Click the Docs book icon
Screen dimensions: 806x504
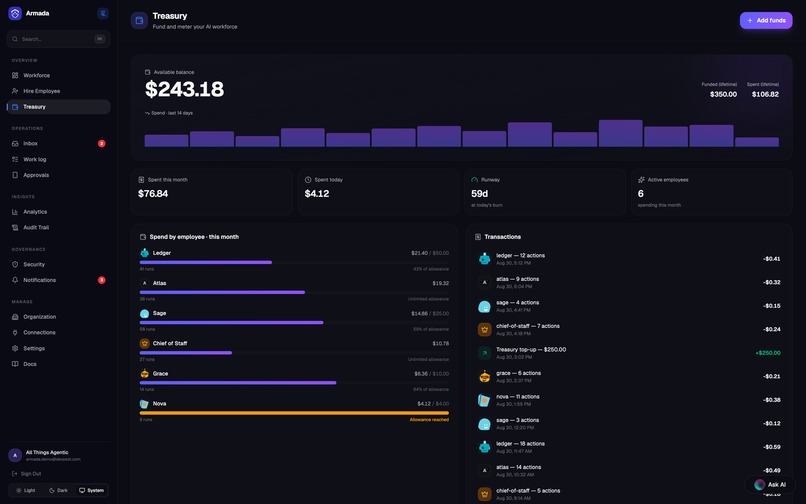coord(15,364)
